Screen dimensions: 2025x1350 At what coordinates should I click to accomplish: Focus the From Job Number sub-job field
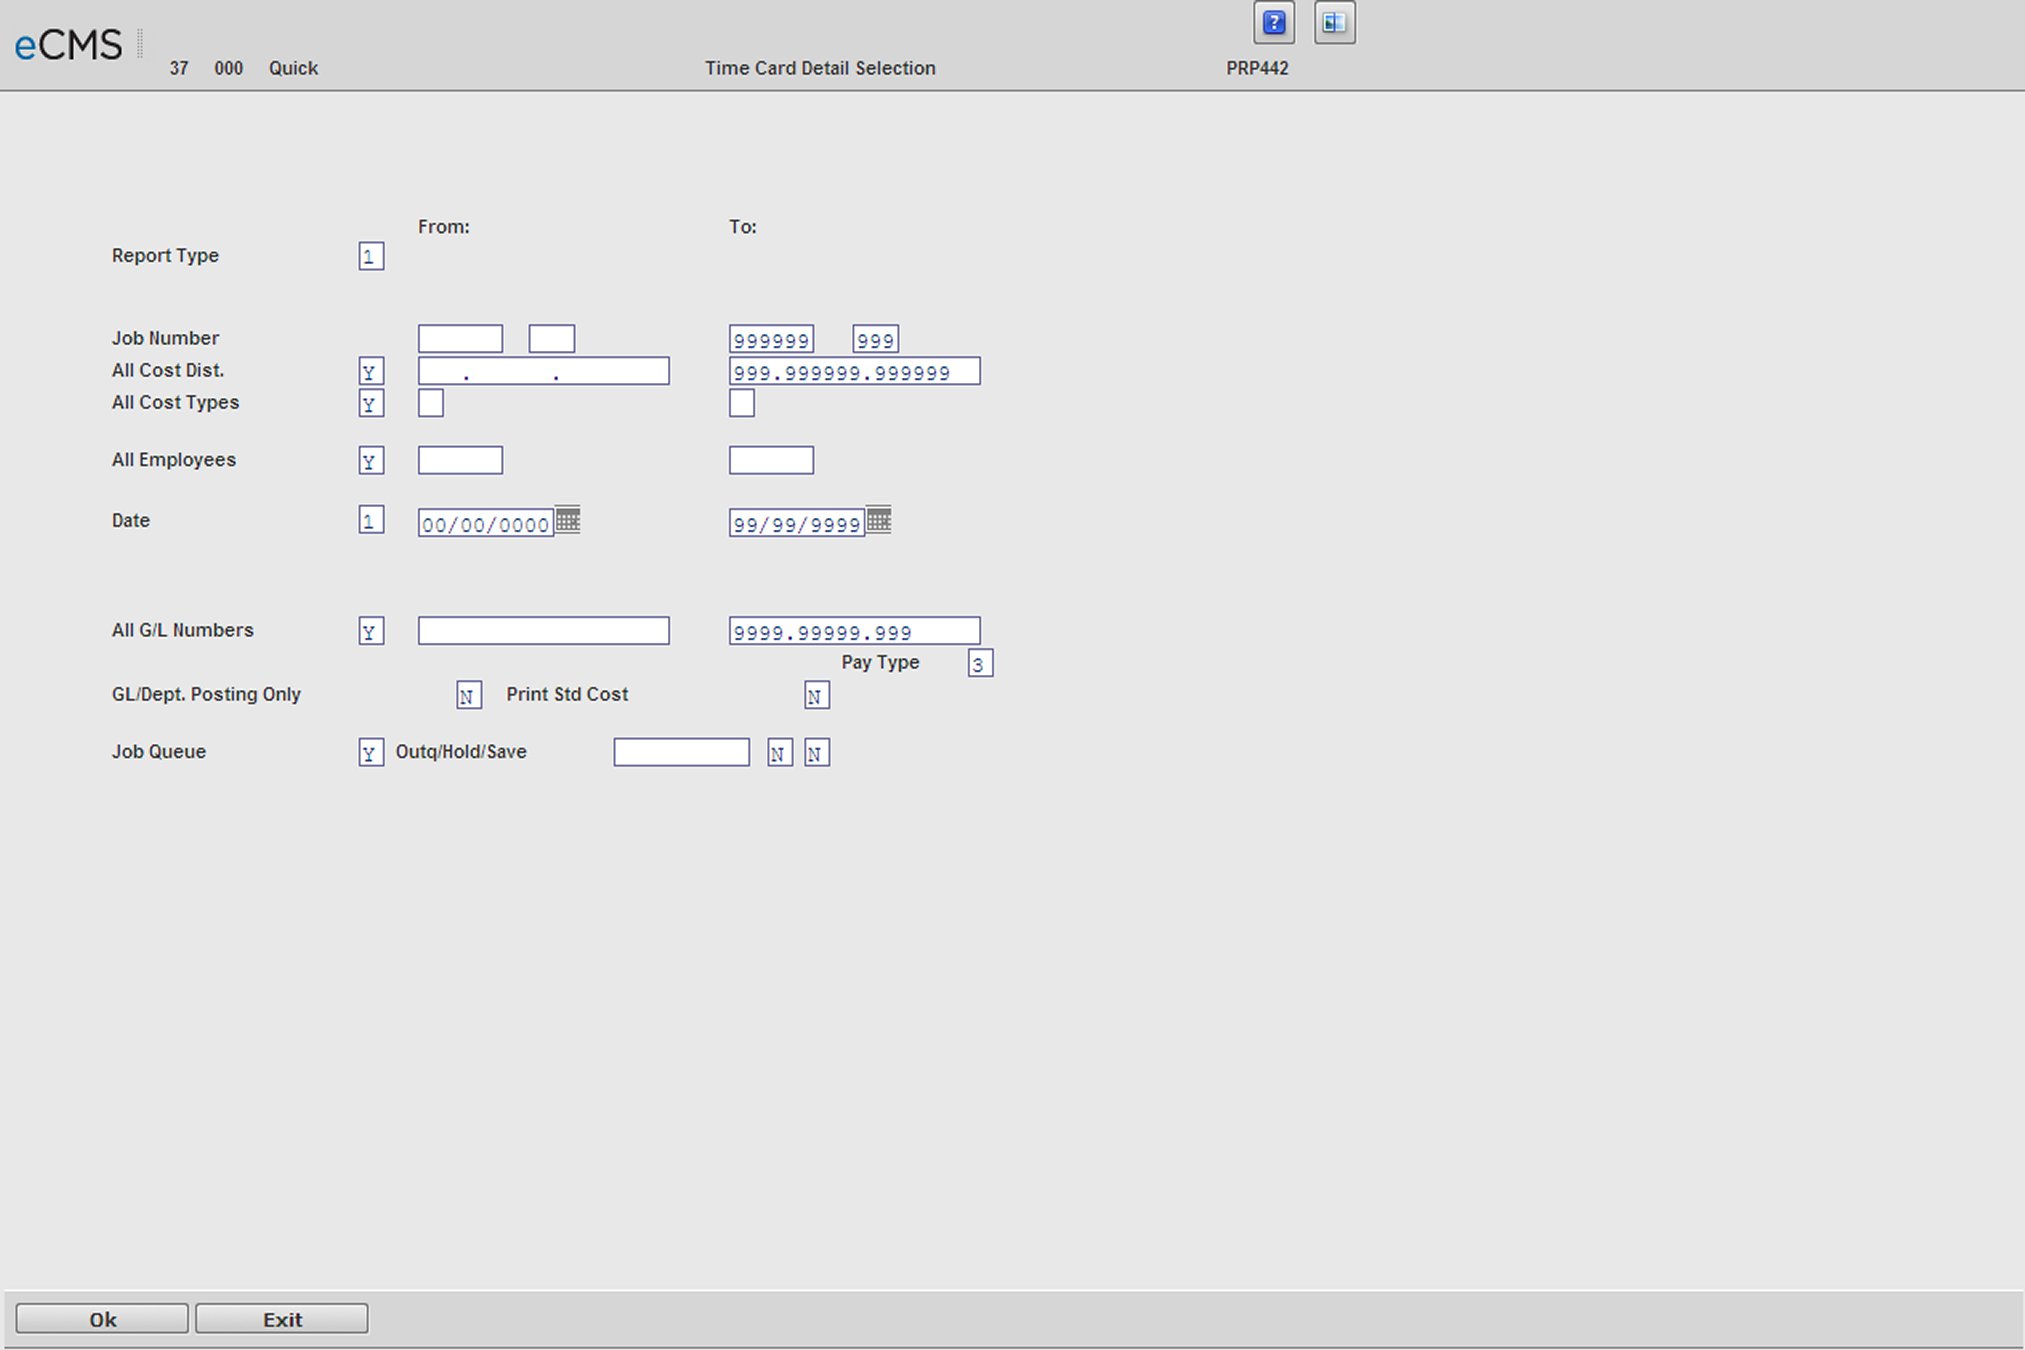click(x=552, y=339)
